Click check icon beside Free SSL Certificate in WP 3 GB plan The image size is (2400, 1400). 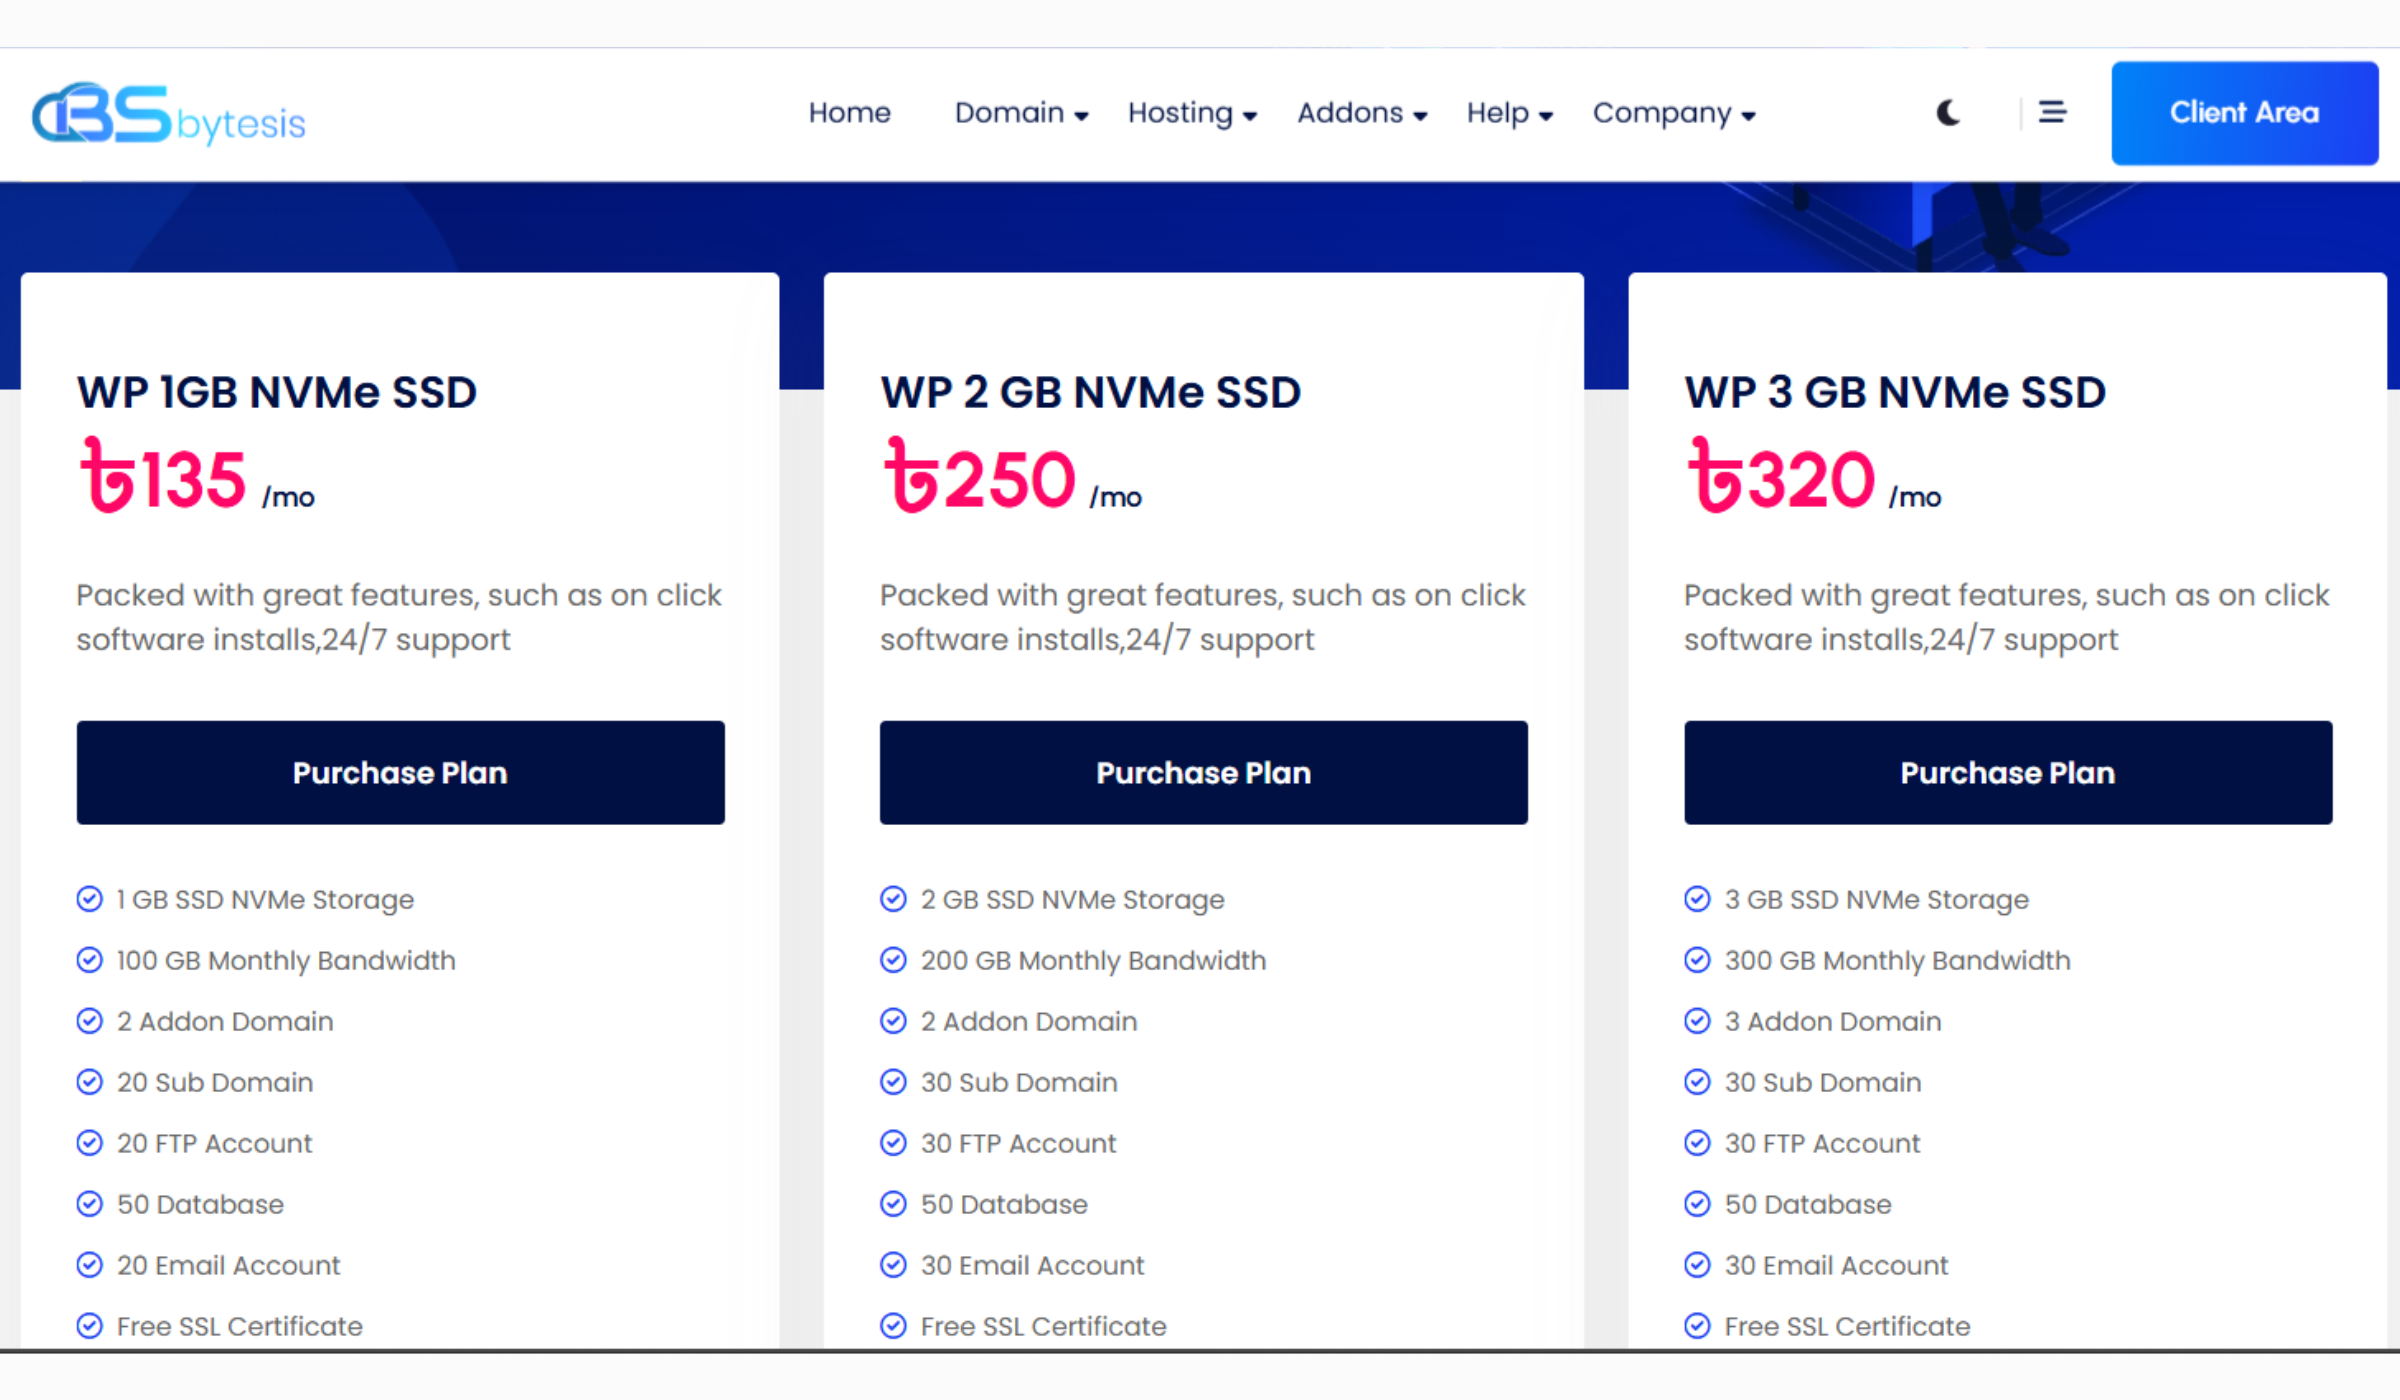pyautogui.click(x=1697, y=1326)
